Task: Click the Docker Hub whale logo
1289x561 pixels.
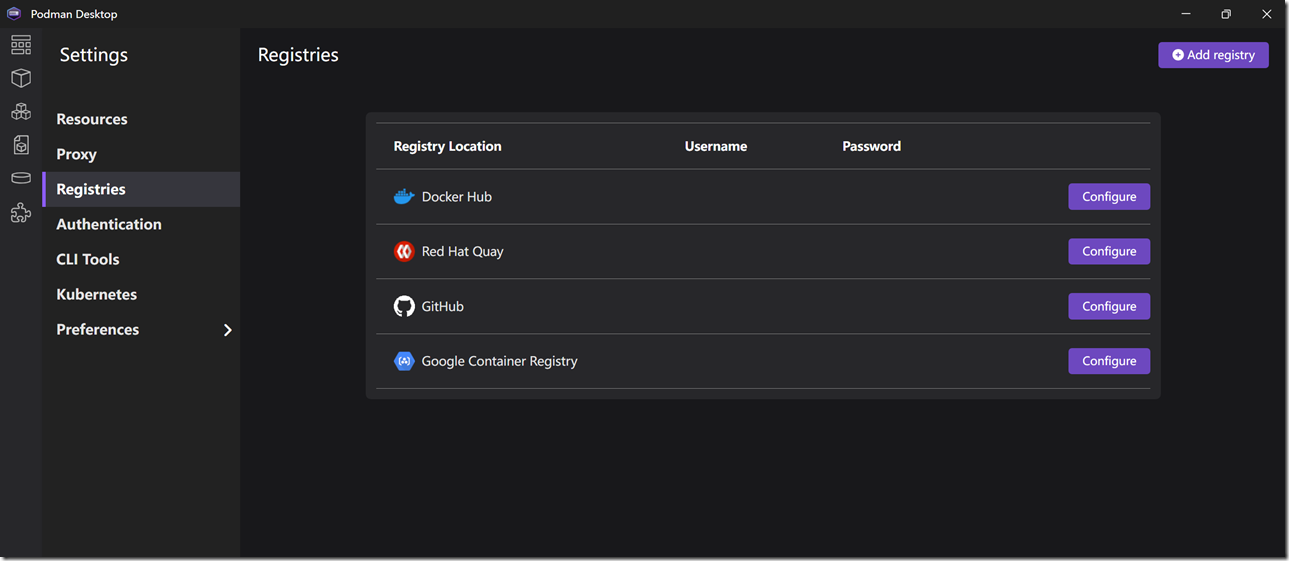Action: coord(404,197)
